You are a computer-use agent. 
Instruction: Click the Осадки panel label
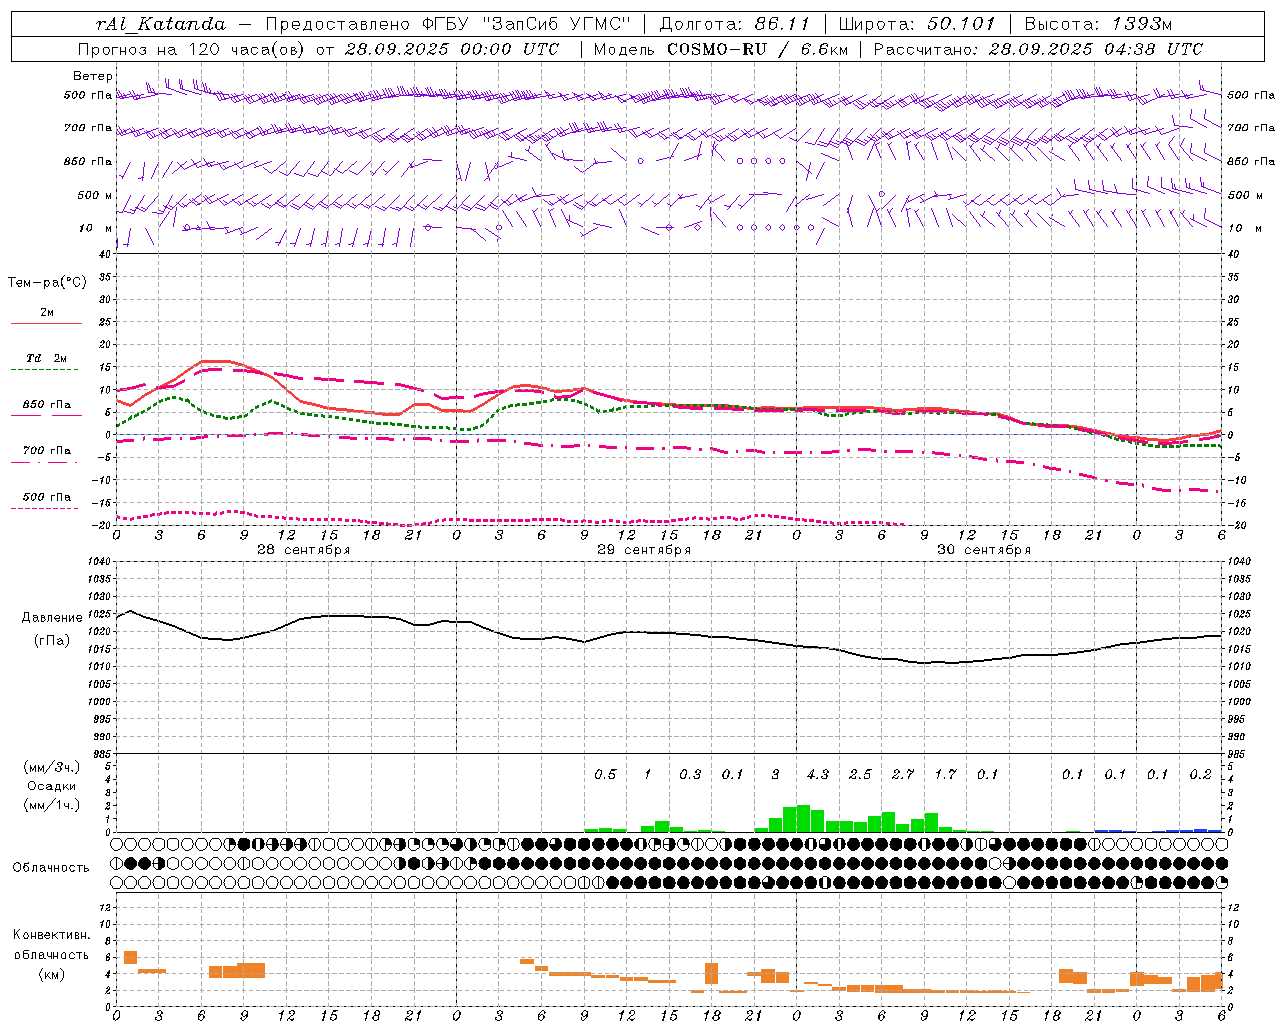click(x=51, y=786)
